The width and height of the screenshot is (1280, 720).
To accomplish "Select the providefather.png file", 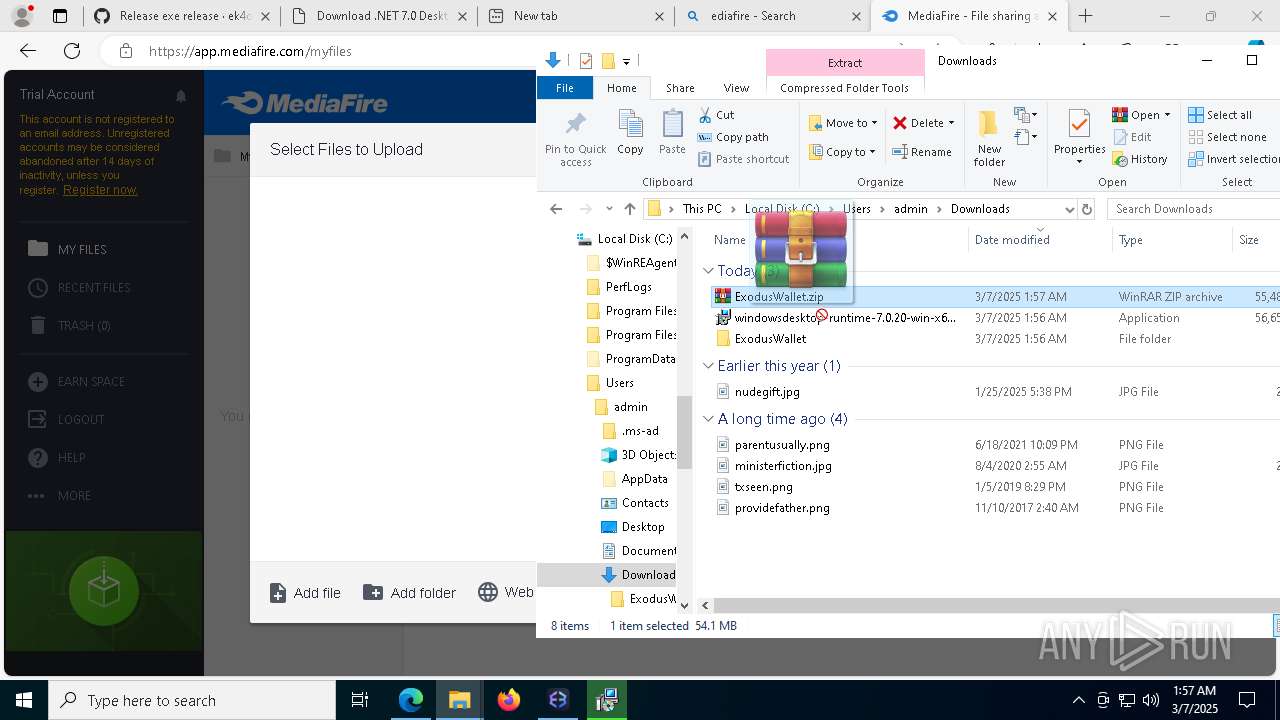I will tap(782, 508).
